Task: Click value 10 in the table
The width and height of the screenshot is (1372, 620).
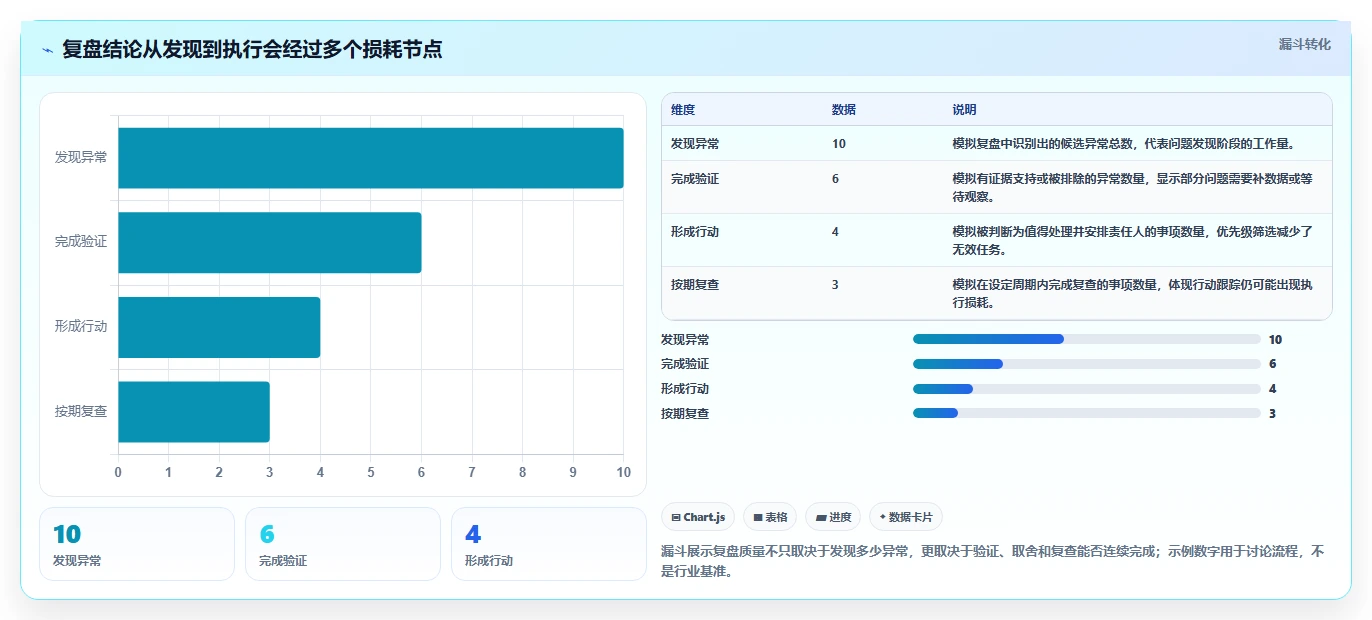Action: 839,143
